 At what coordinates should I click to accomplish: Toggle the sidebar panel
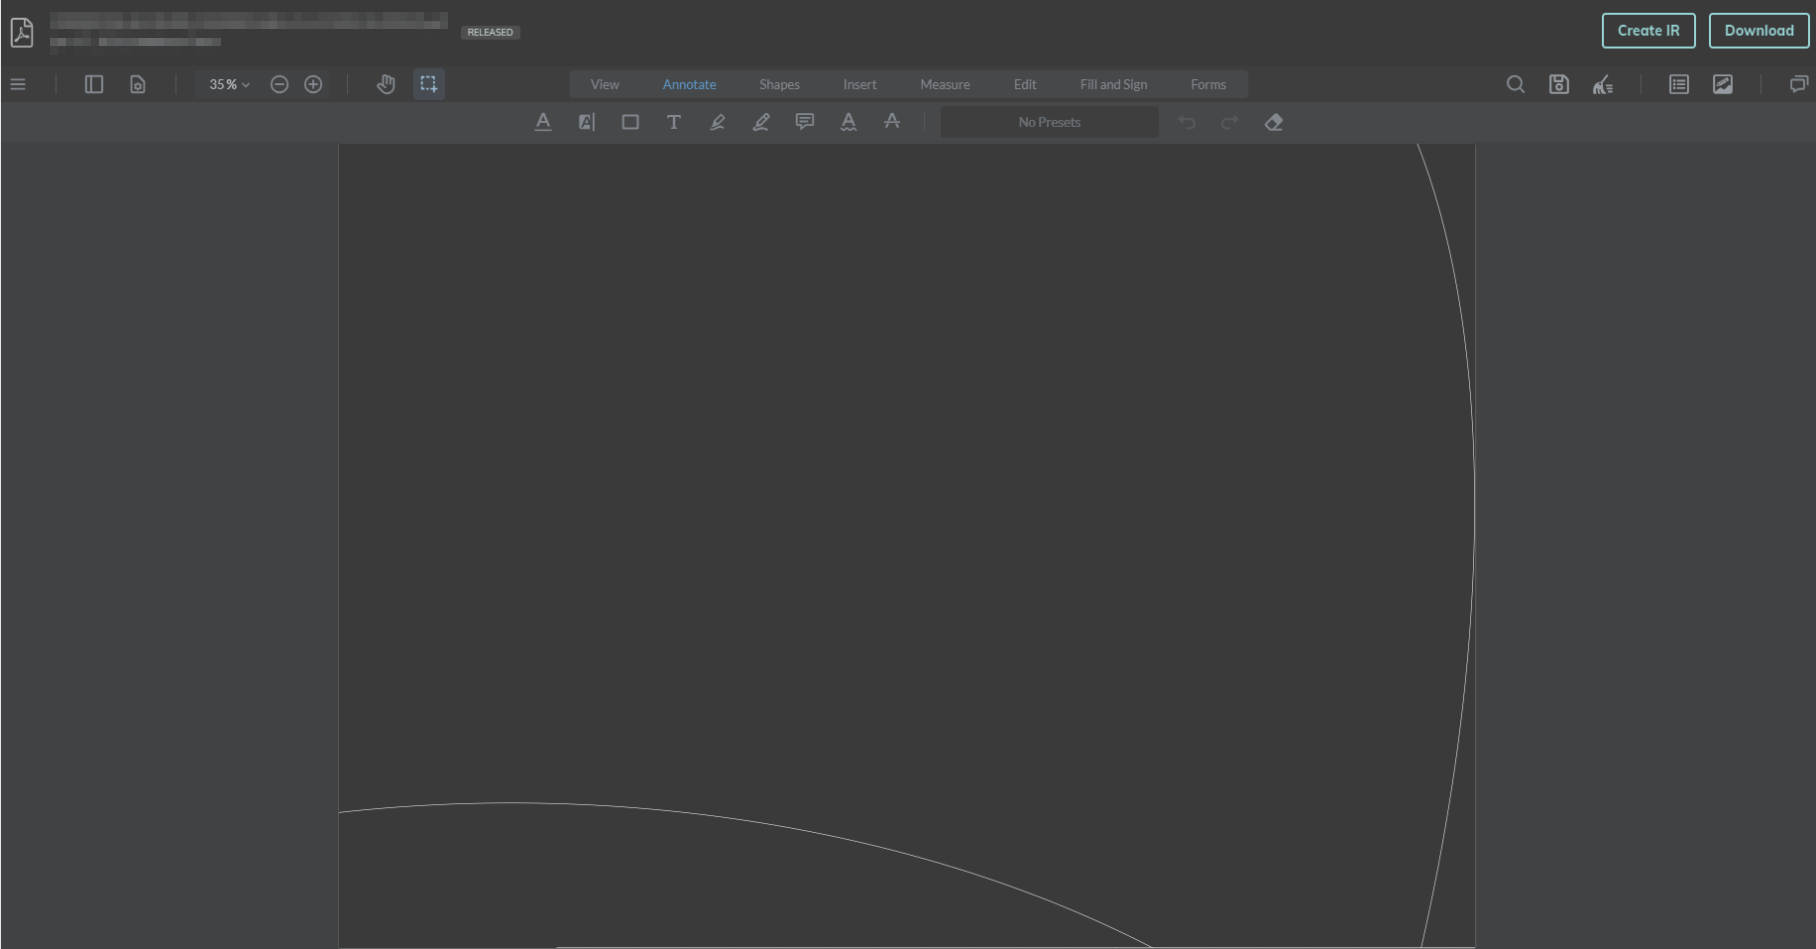coord(94,84)
